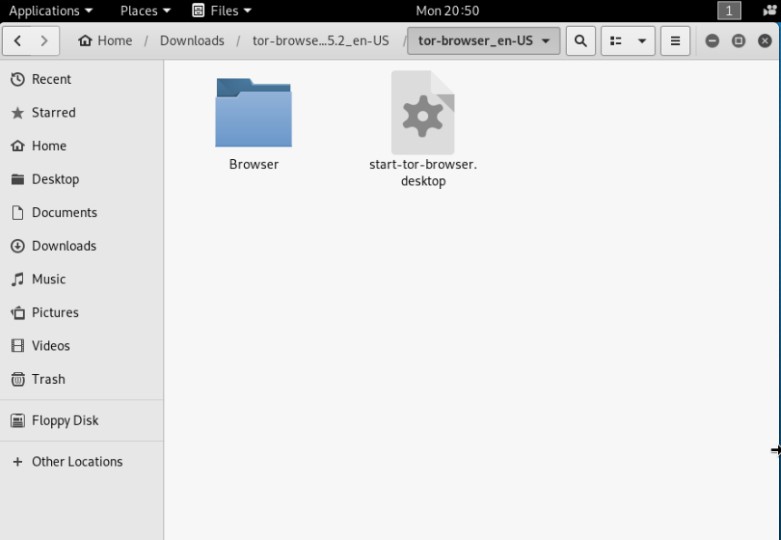
Task: Click the system tray icon at top right
Action: [x=770, y=10]
